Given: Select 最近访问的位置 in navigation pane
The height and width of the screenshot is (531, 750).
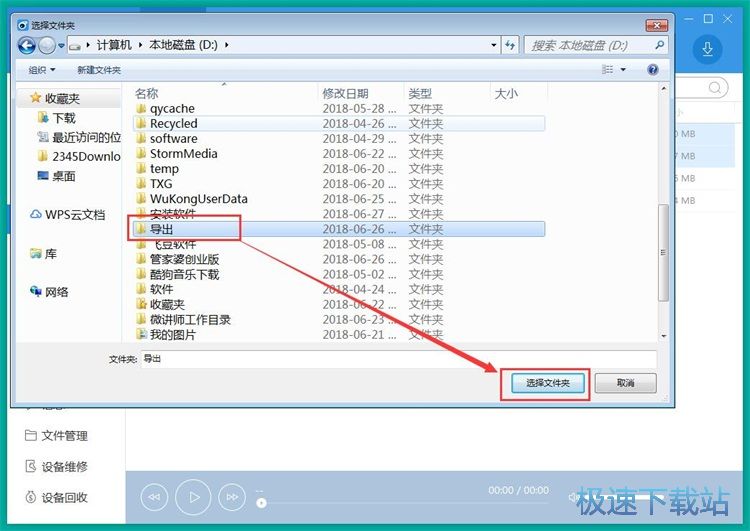Looking at the screenshot, I should pyautogui.click(x=79, y=137).
